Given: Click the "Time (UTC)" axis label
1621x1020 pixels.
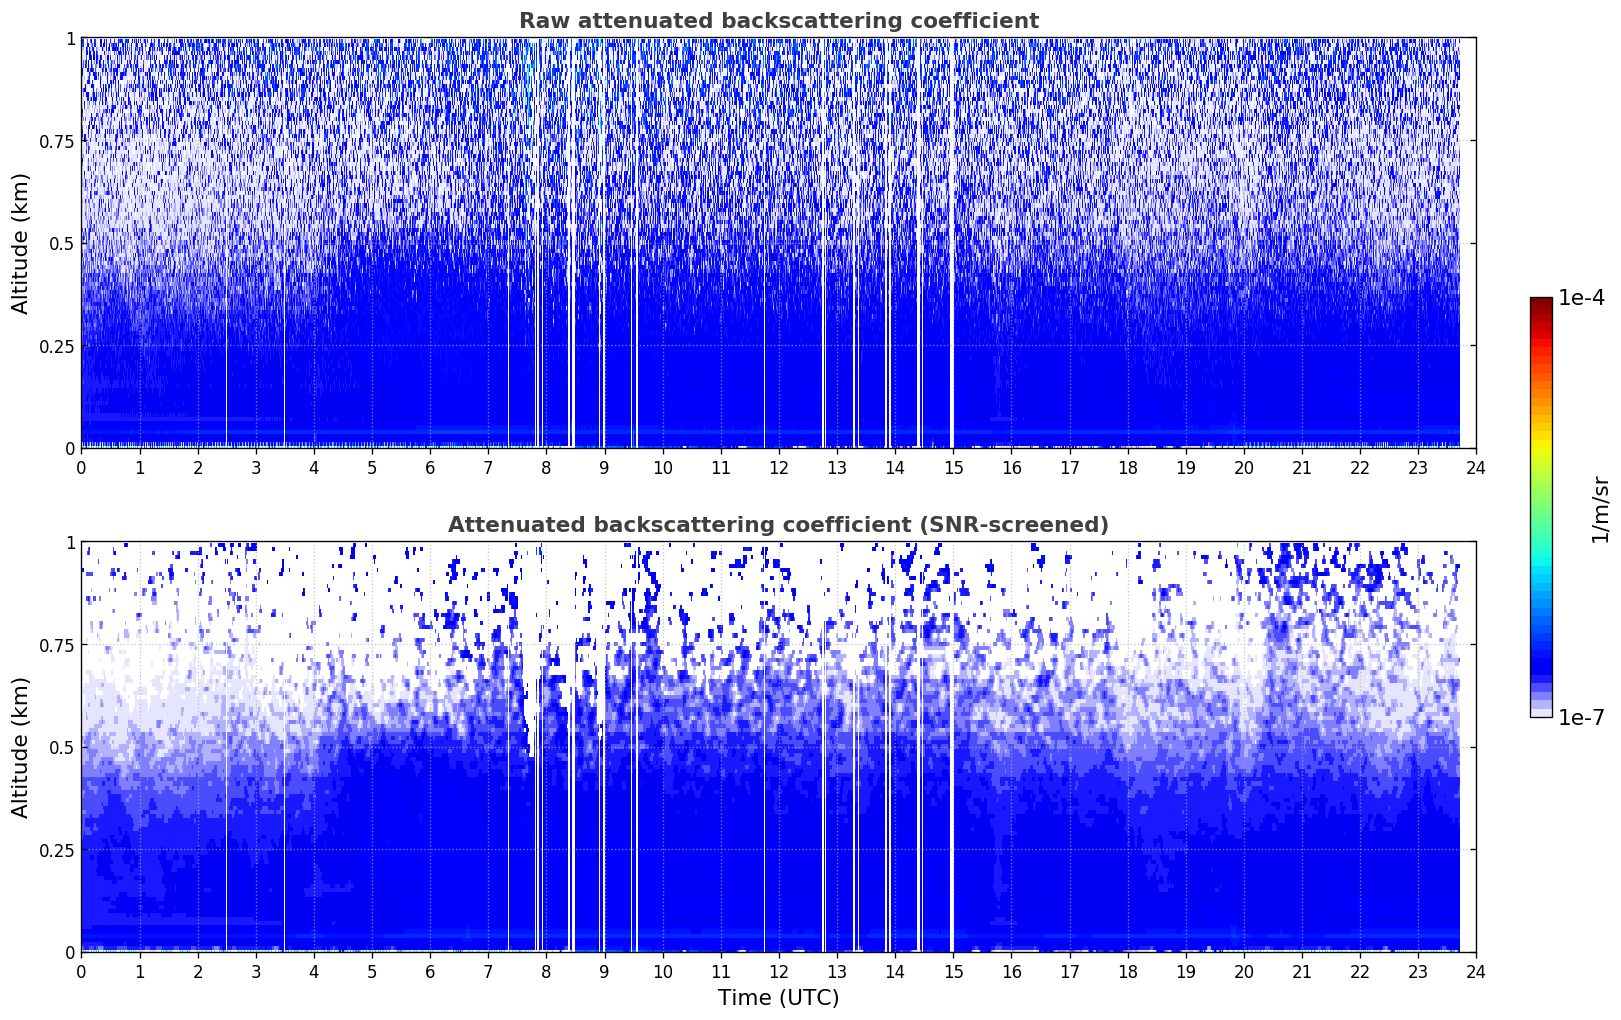Looking at the screenshot, I should coord(778,998).
